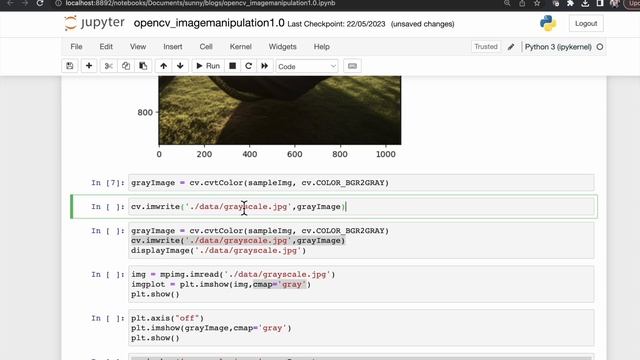Insert a cell below with the plus icon
Screen dimensions: 640x360
click(x=89, y=66)
